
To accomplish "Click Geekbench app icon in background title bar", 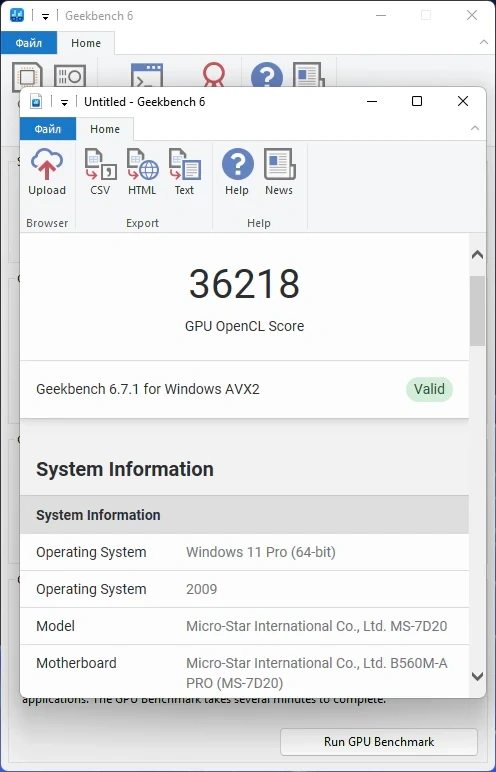I will pos(17,15).
